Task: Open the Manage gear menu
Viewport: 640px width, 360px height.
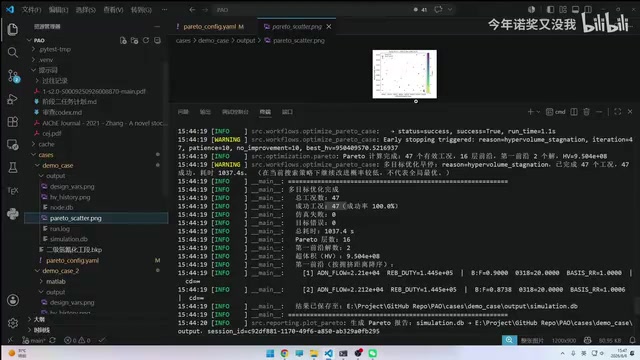Action: [13, 323]
